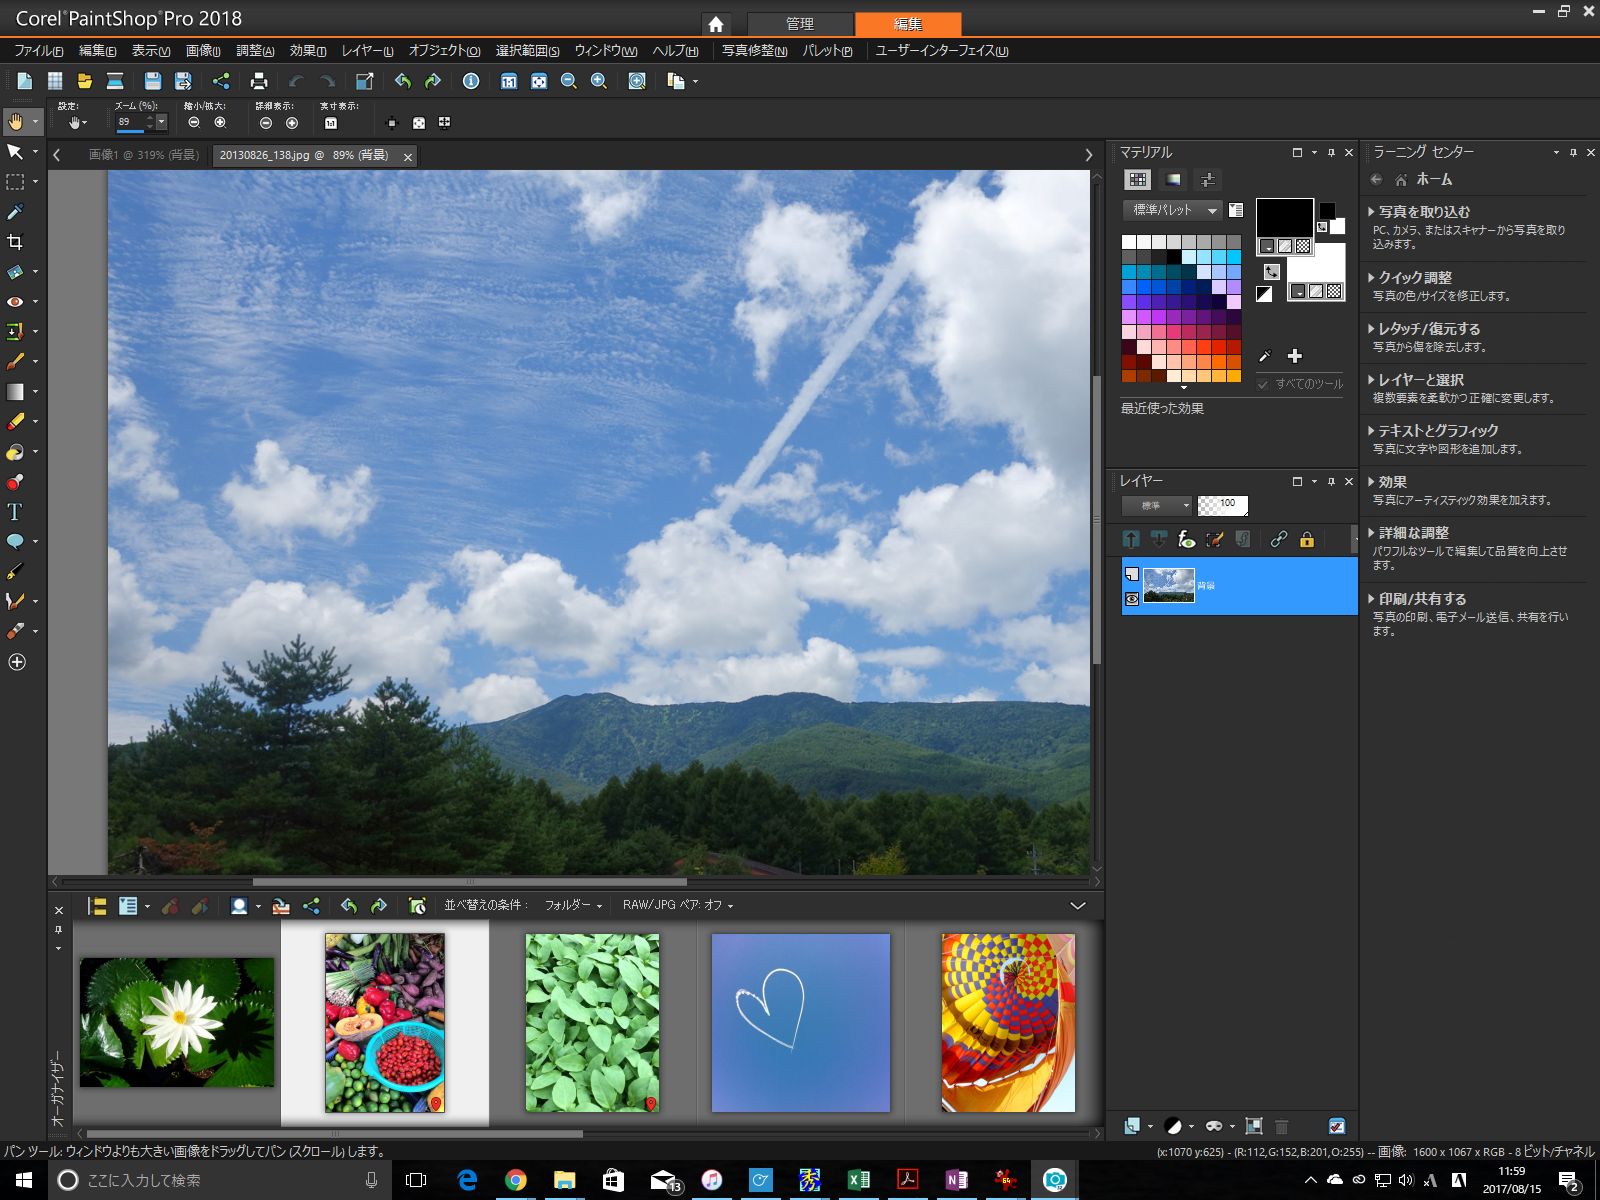
Task: Select the Red Eye tool
Action: [x=15, y=301]
